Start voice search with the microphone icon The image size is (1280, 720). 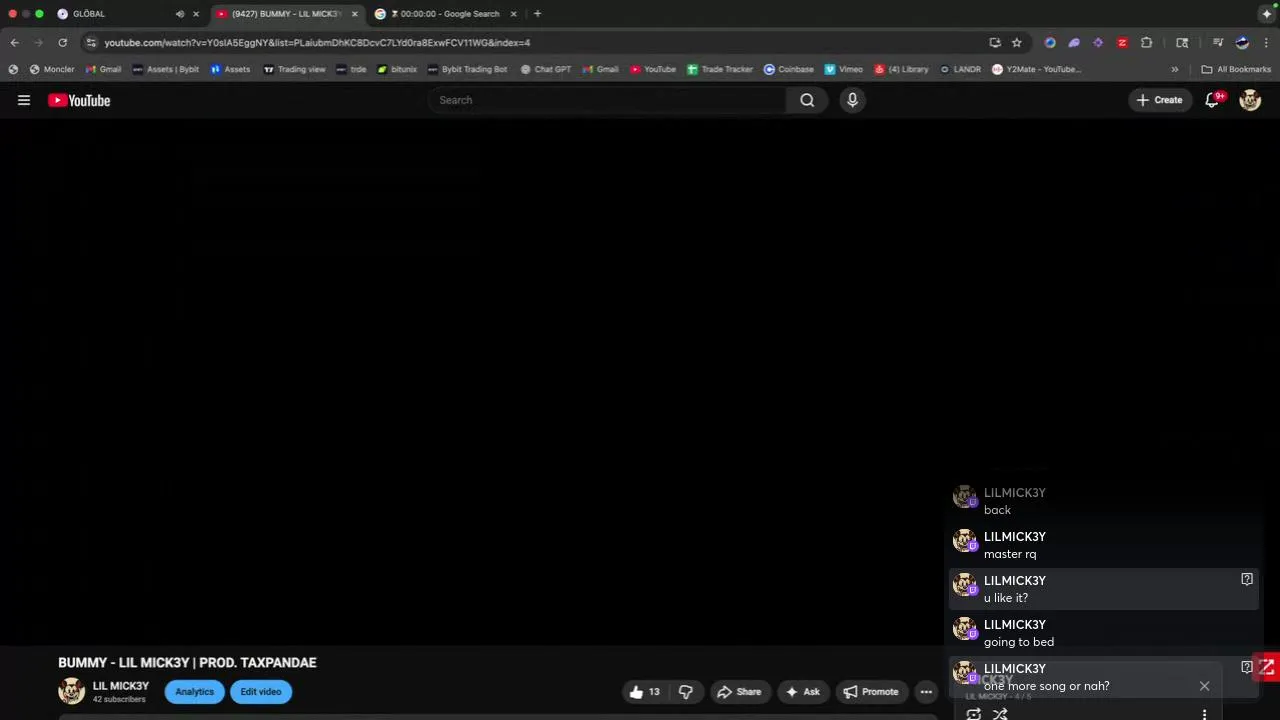[852, 100]
